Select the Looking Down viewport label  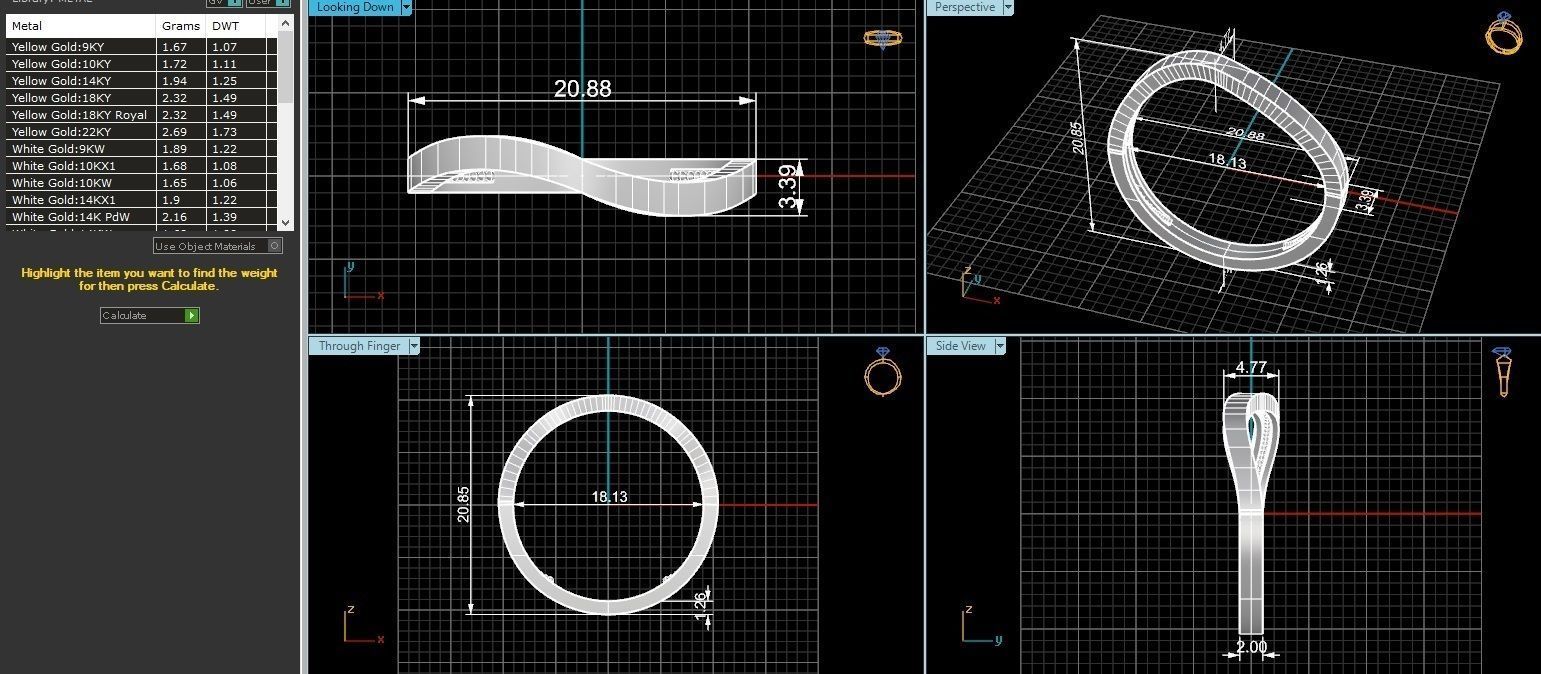[x=355, y=7]
